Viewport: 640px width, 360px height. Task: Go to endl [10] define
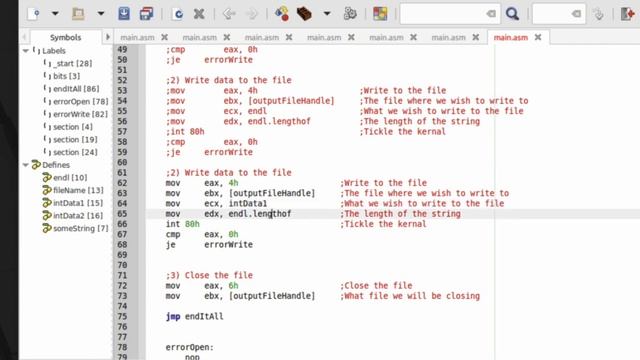pyautogui.click(x=70, y=178)
